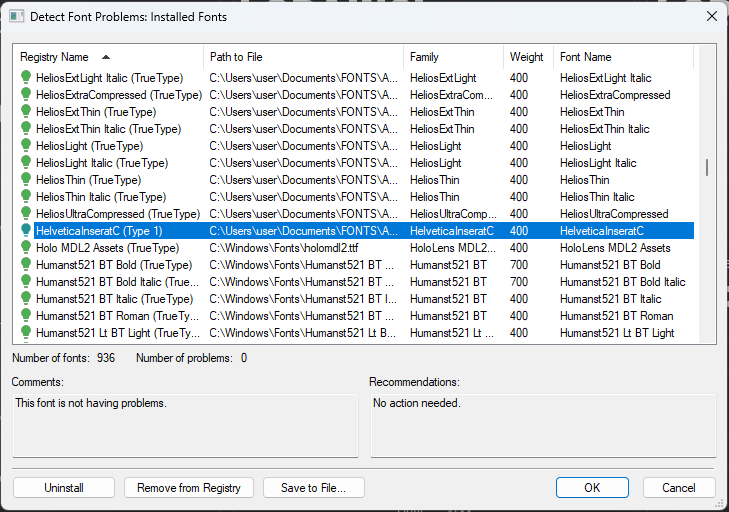The image size is (729, 512).
Task: Click the green bulb icon beside HeliosThin (TrueType)
Action: click(26, 180)
